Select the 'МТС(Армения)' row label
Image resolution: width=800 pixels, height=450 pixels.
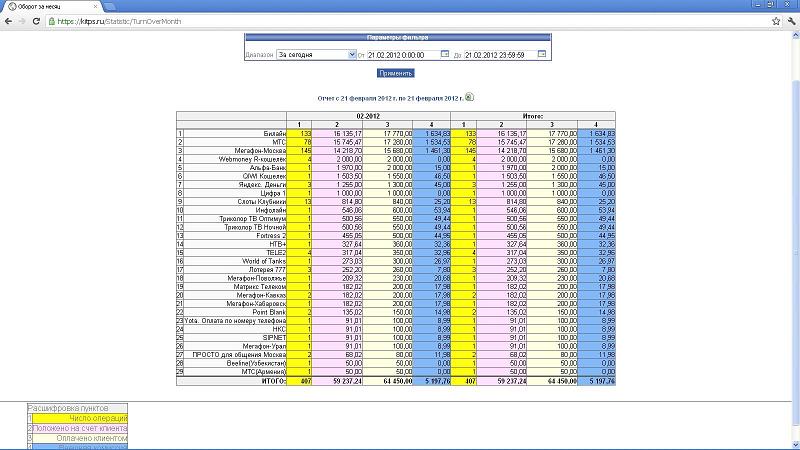tap(263, 372)
